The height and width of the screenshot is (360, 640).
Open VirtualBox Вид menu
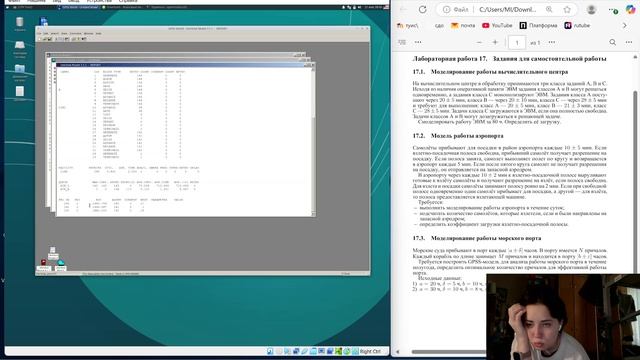point(57,2)
